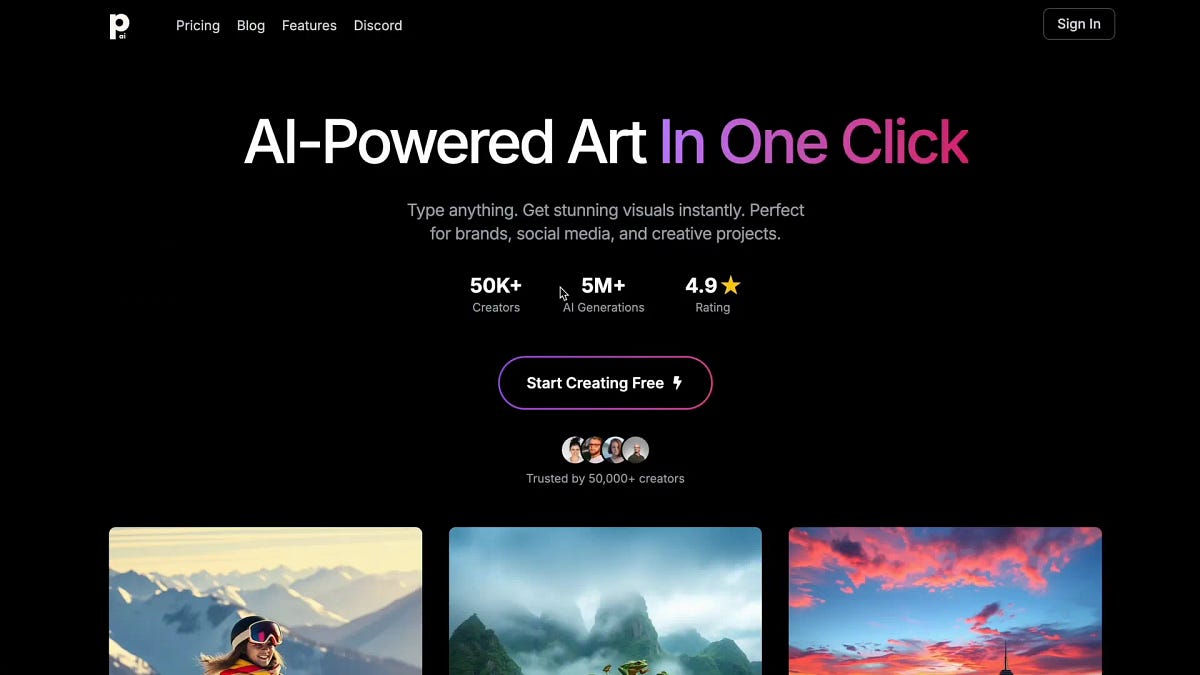Open the Pricing page
The height and width of the screenshot is (675, 1200).
198,25
